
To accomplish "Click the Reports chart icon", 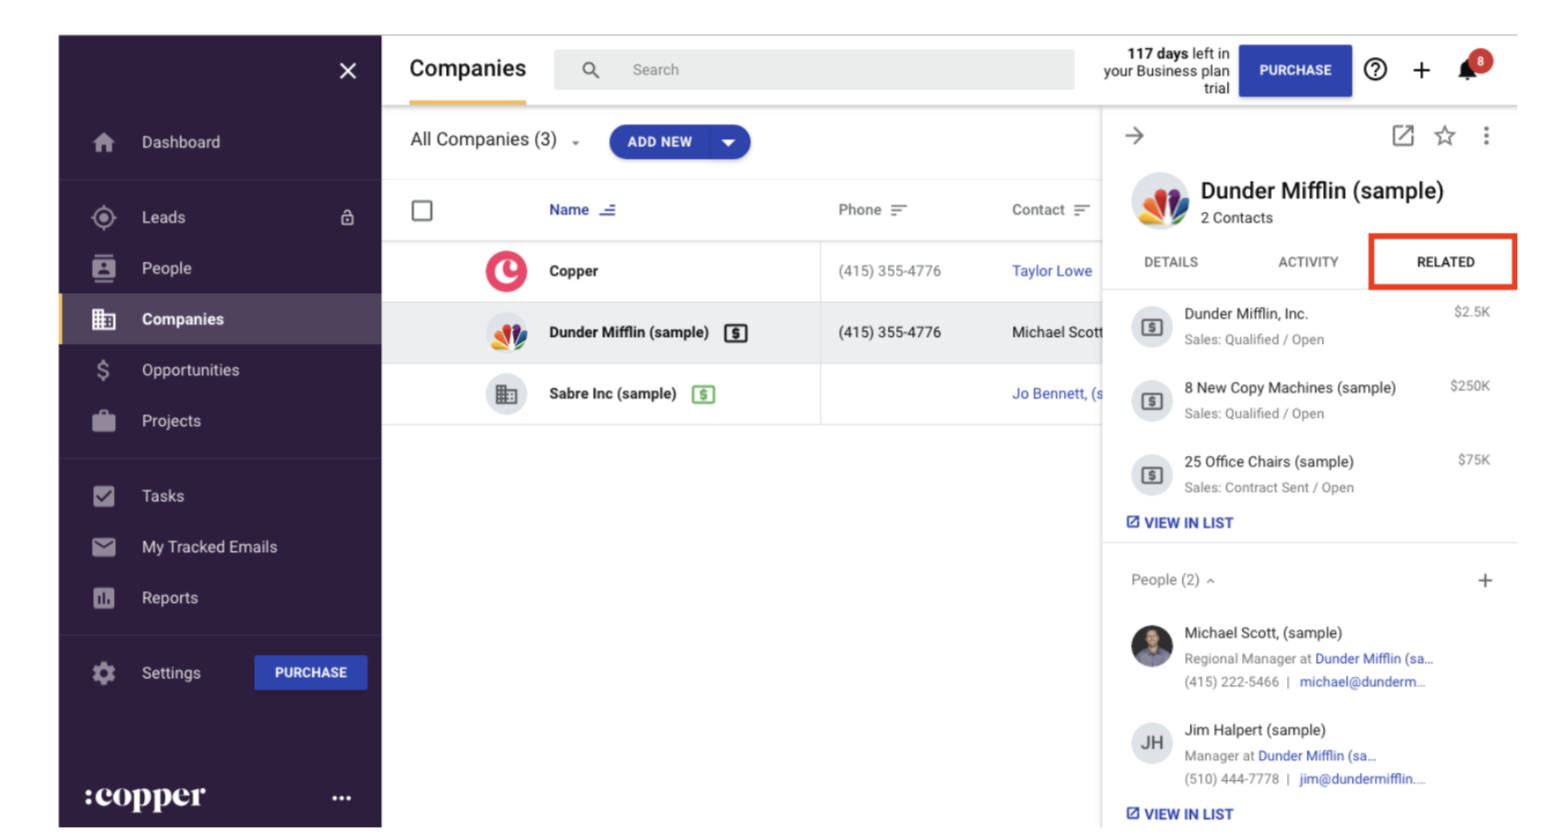I will click(x=104, y=598).
